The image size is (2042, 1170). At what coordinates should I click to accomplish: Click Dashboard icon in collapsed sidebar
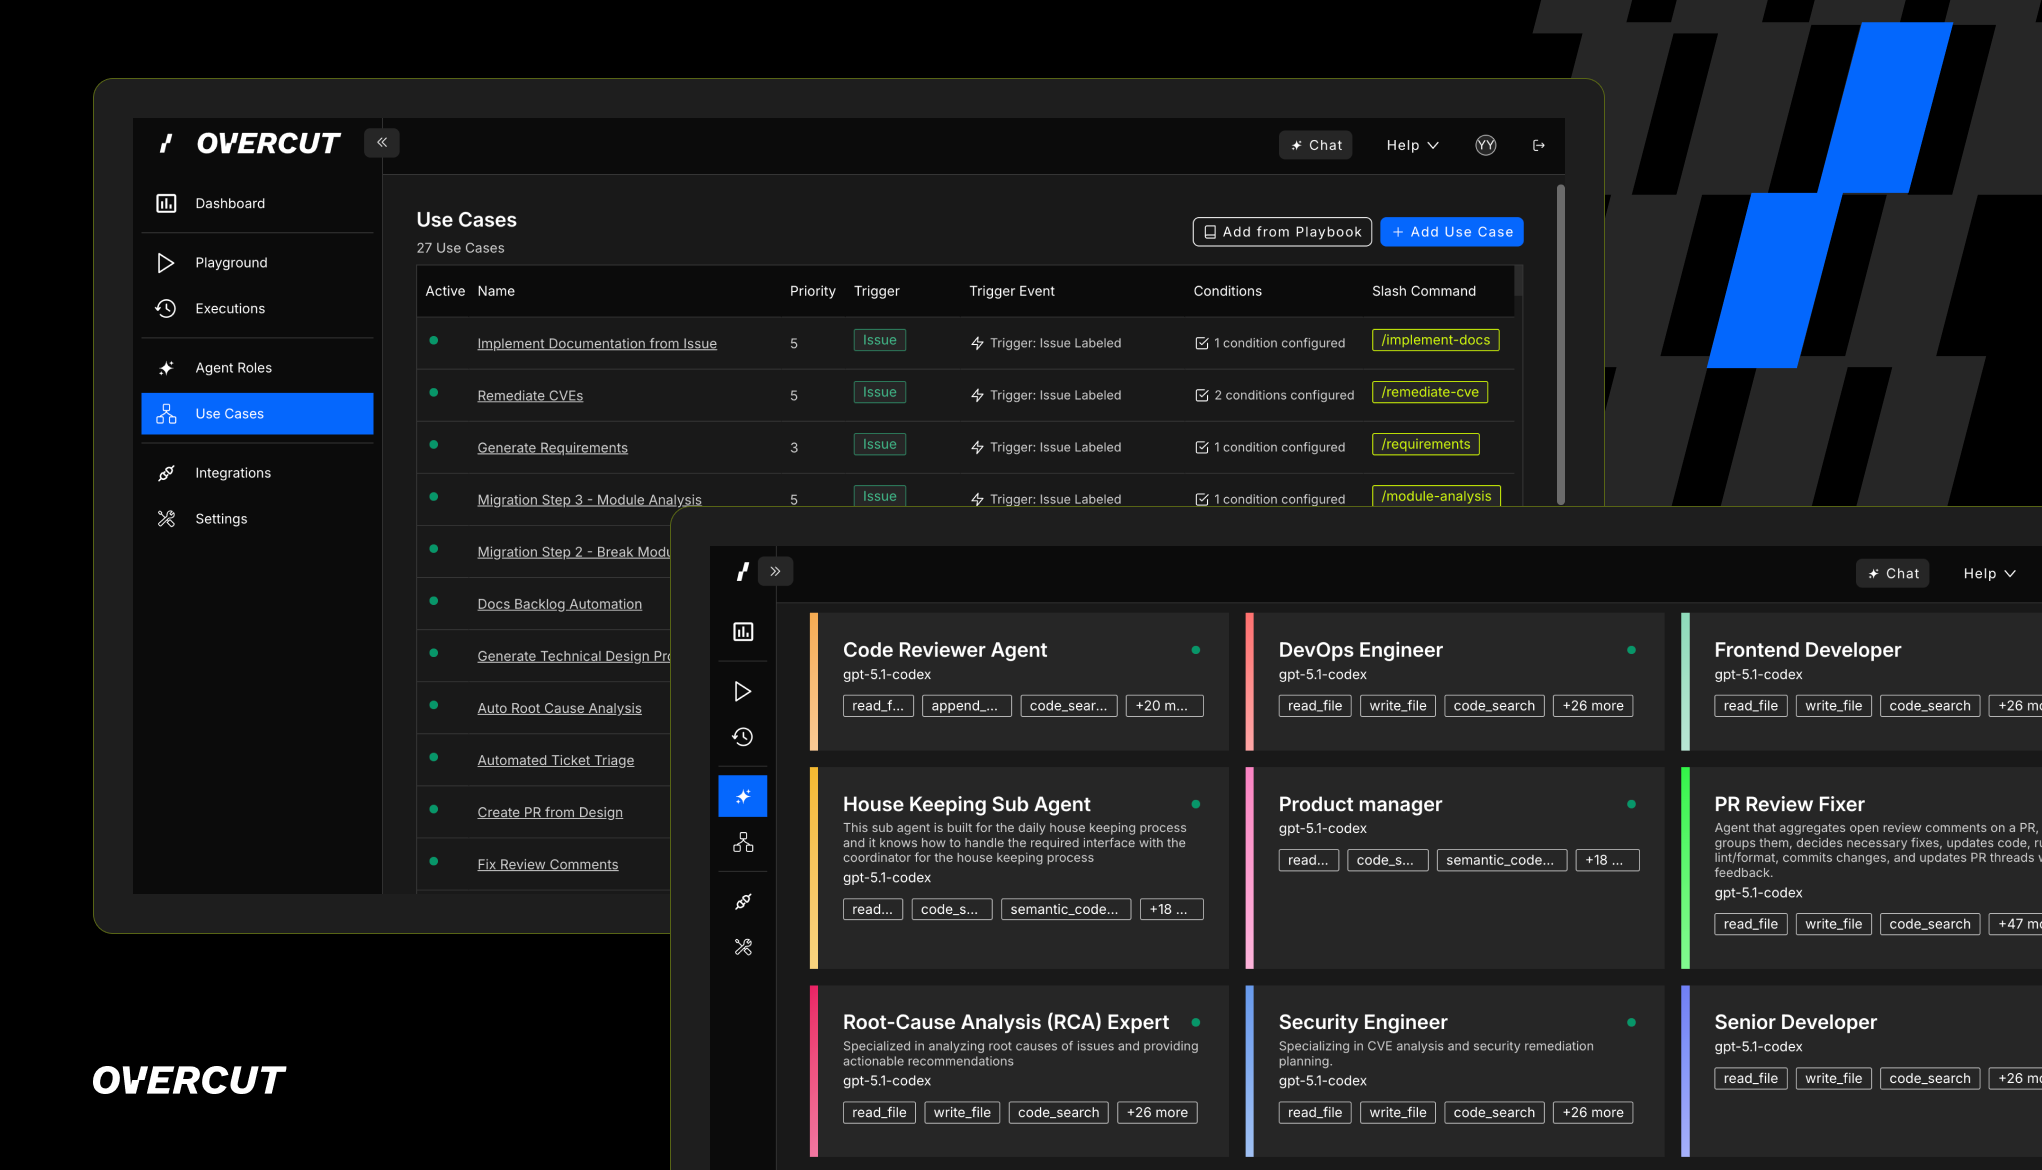742,632
